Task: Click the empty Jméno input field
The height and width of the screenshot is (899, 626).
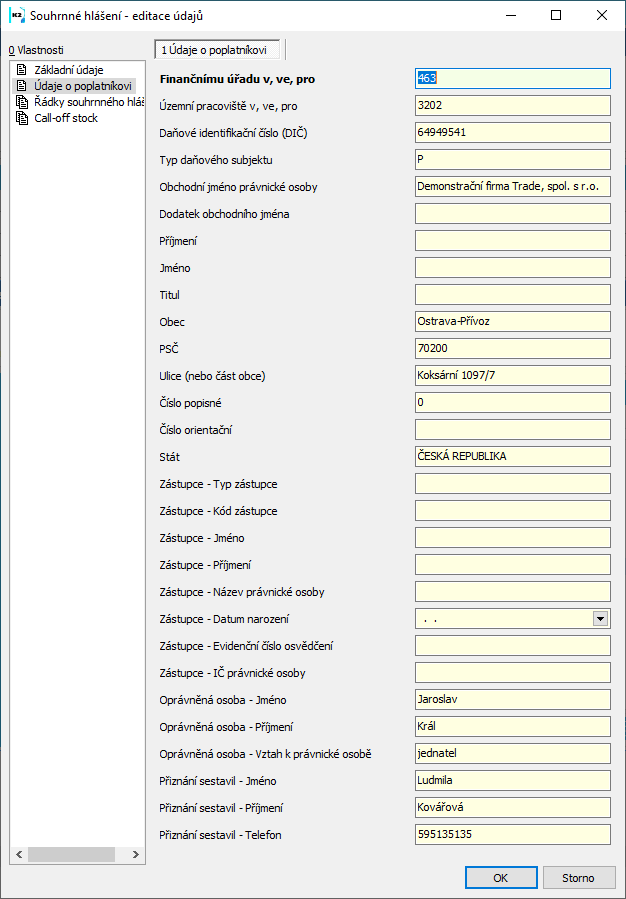Action: [x=512, y=268]
